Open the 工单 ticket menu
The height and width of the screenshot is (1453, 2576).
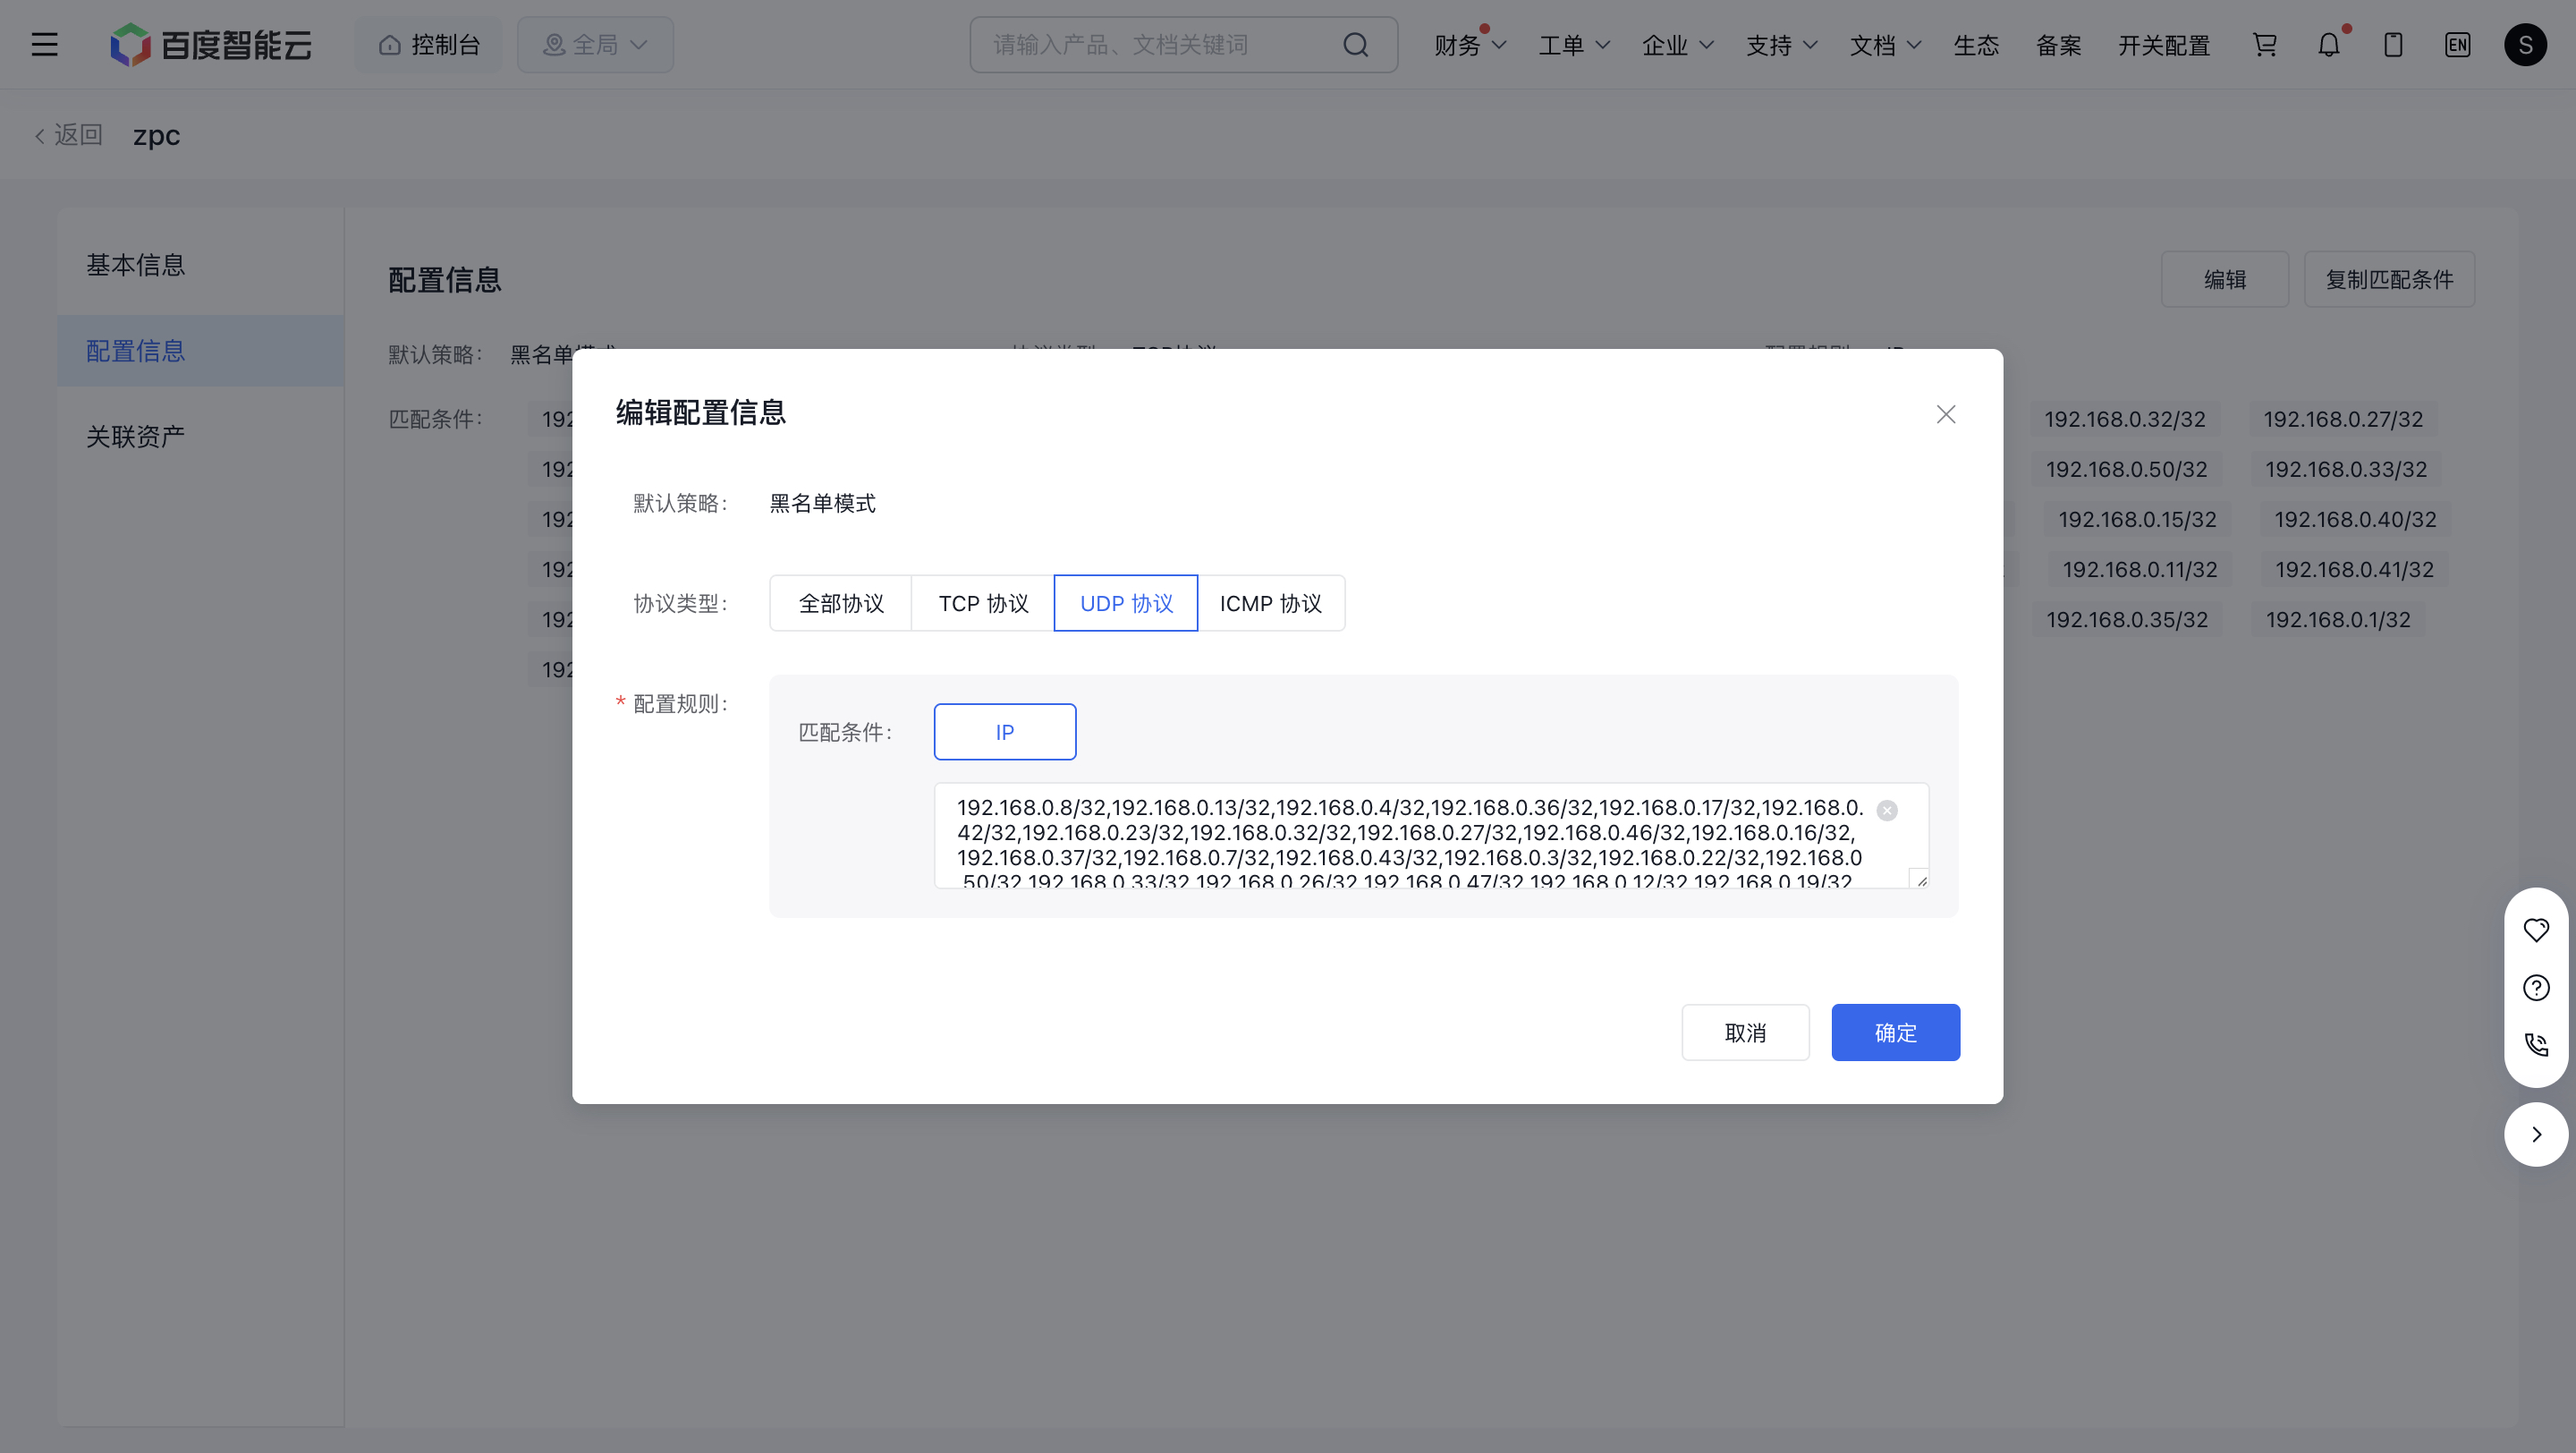click(x=1573, y=45)
